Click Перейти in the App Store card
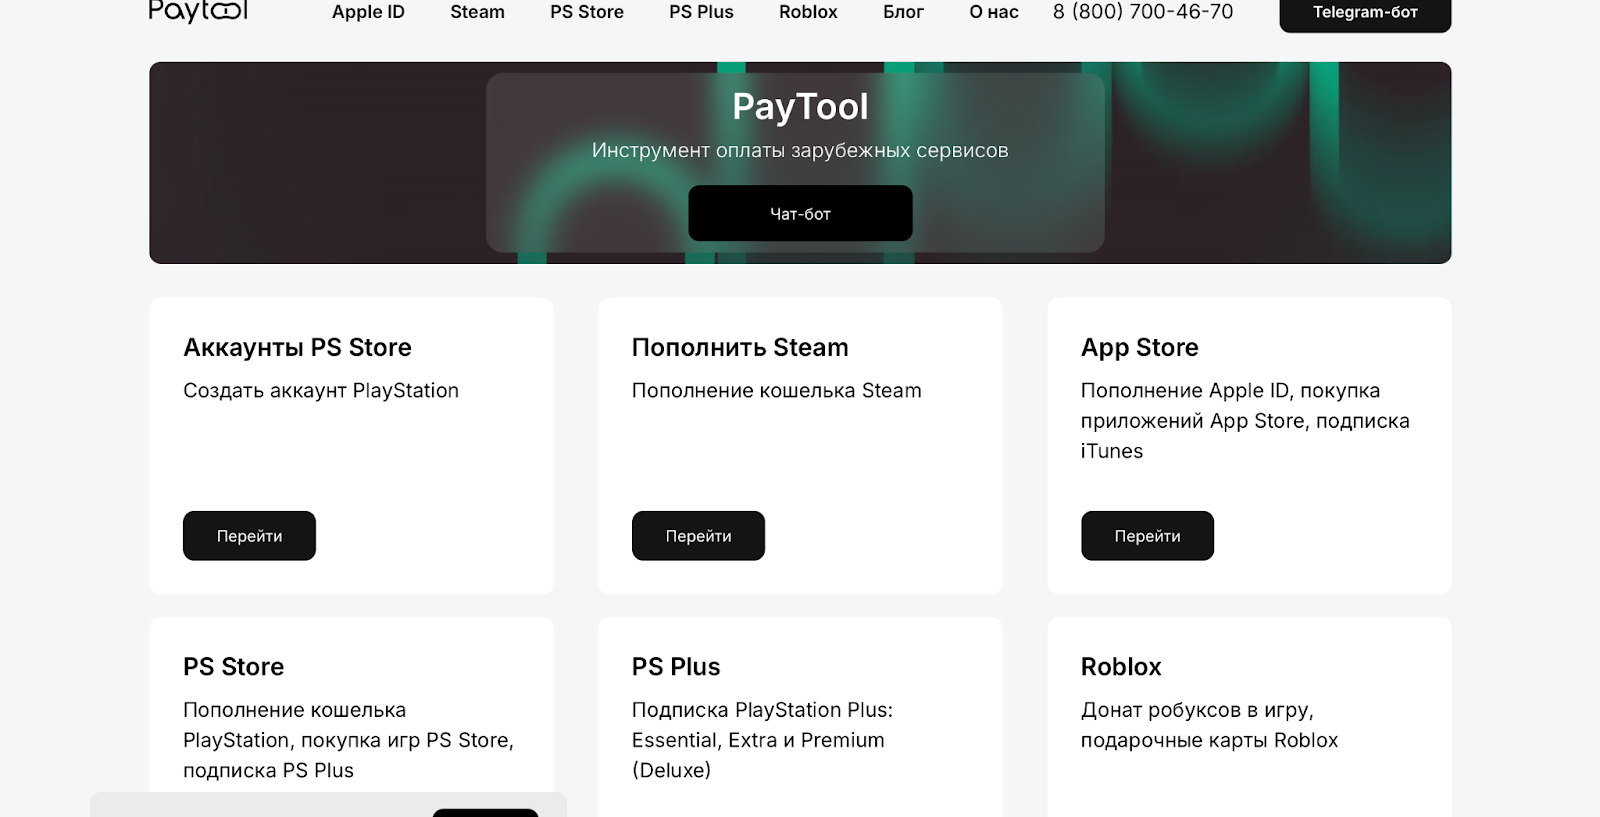Screen dimensions: 1600x817 point(1147,536)
